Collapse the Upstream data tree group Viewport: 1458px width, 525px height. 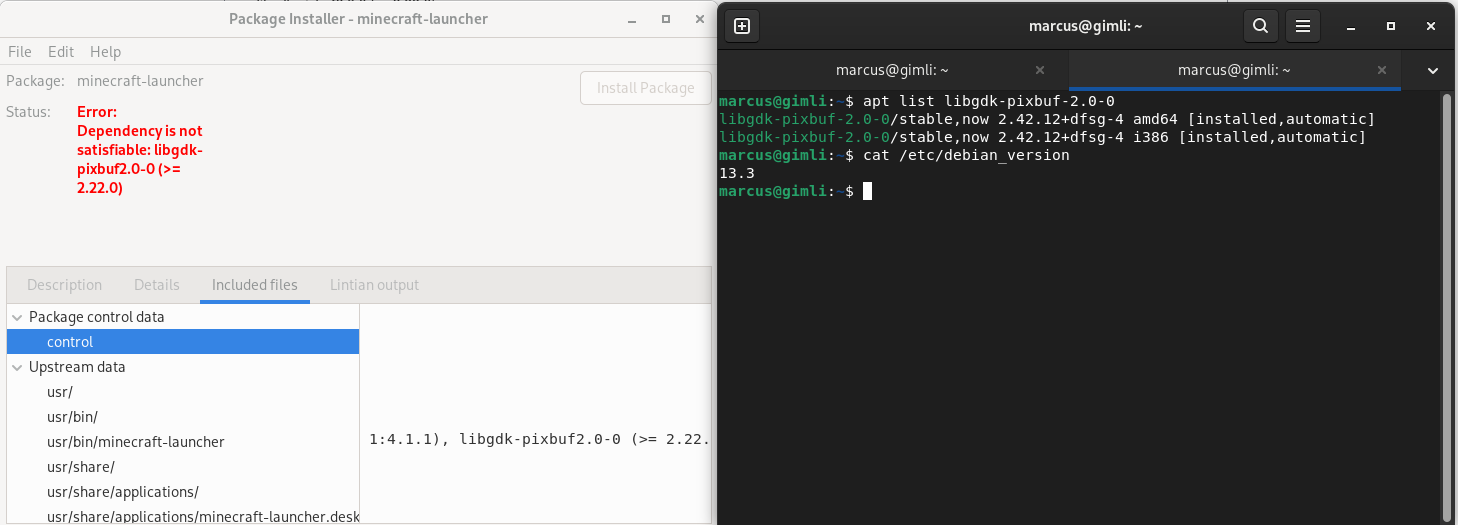click(17, 367)
